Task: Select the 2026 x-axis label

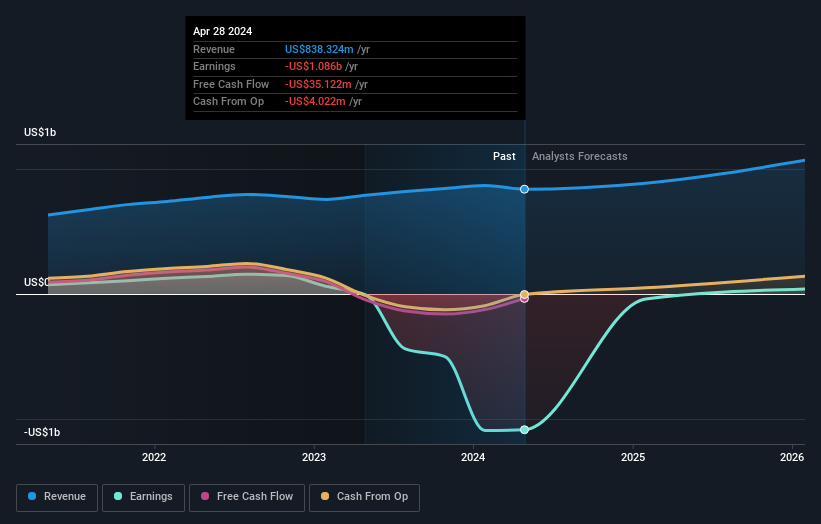Action: point(792,457)
